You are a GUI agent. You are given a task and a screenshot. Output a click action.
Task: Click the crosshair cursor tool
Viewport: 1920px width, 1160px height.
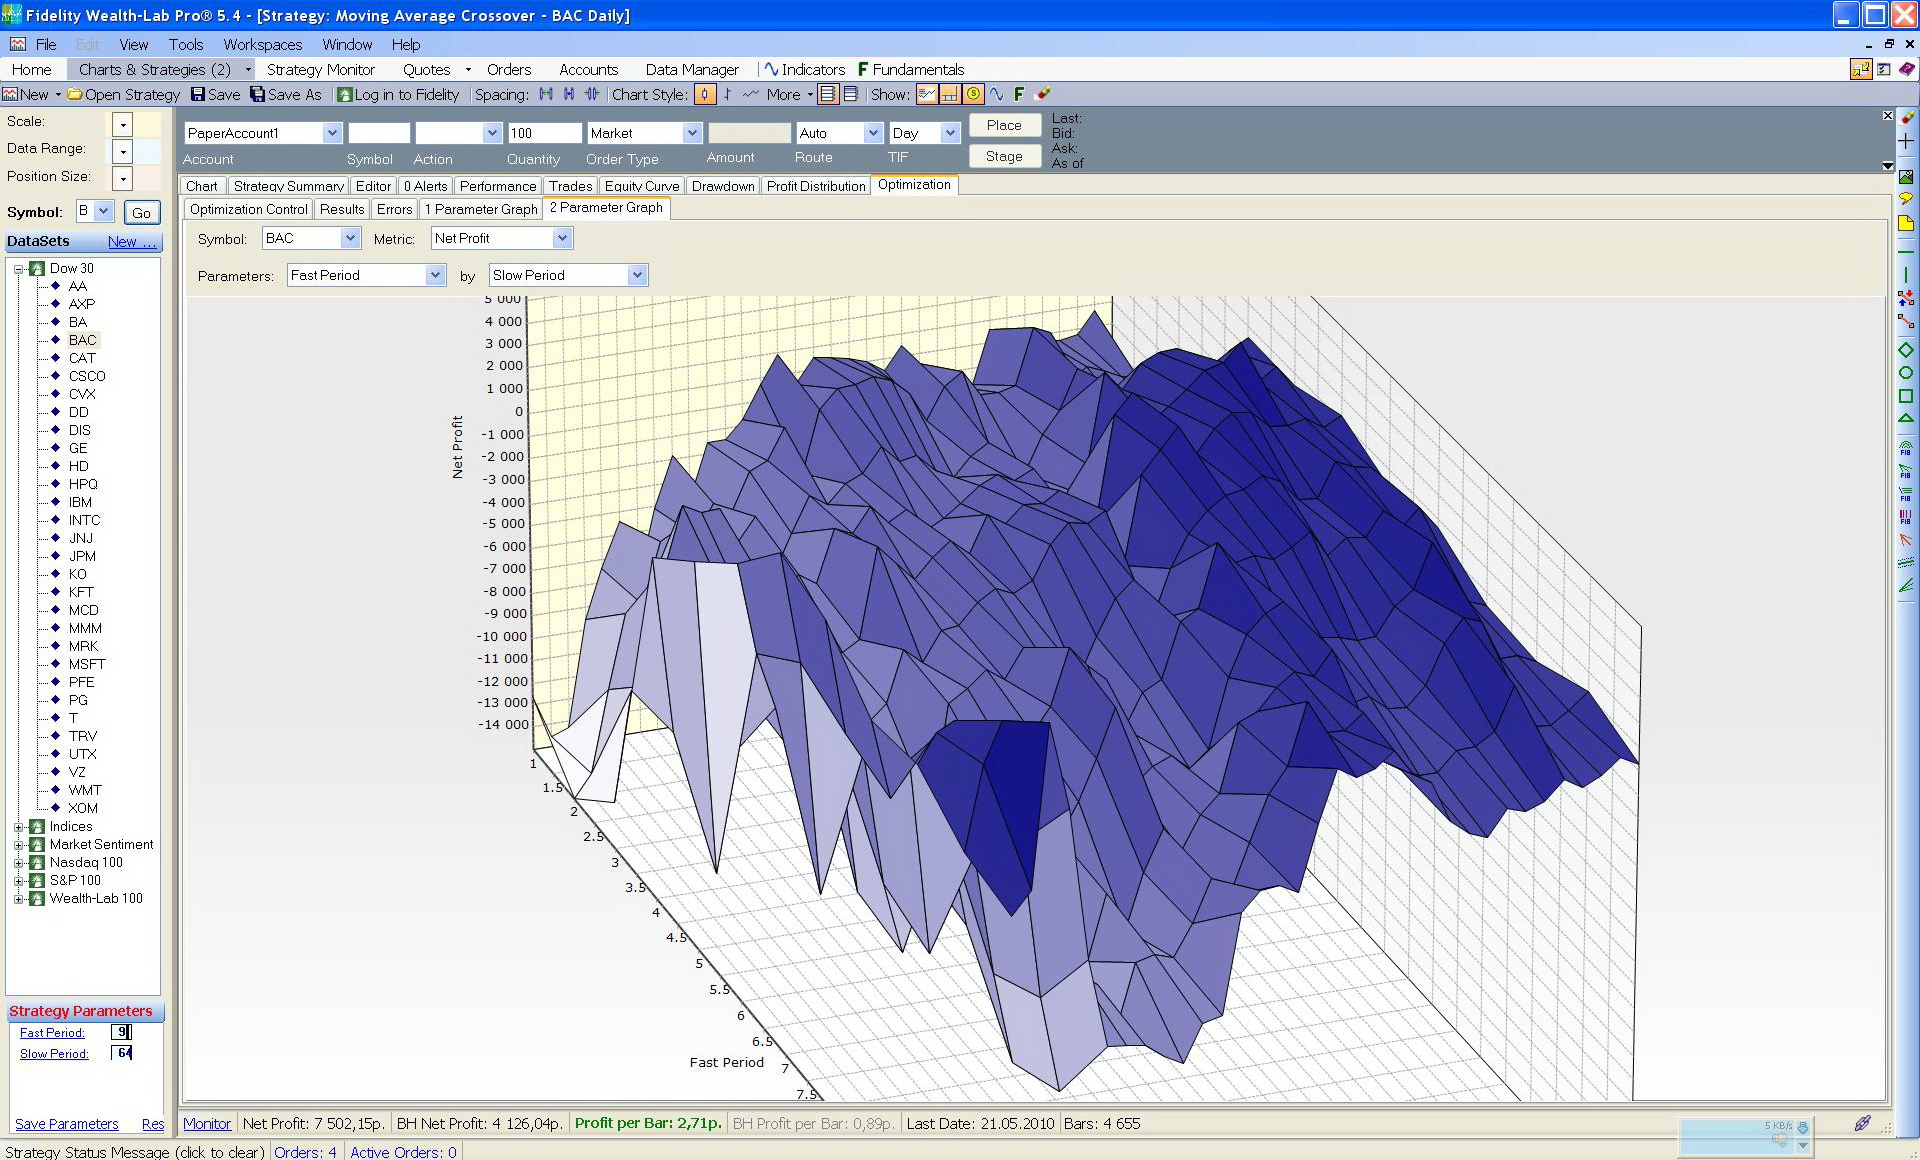[x=1906, y=141]
